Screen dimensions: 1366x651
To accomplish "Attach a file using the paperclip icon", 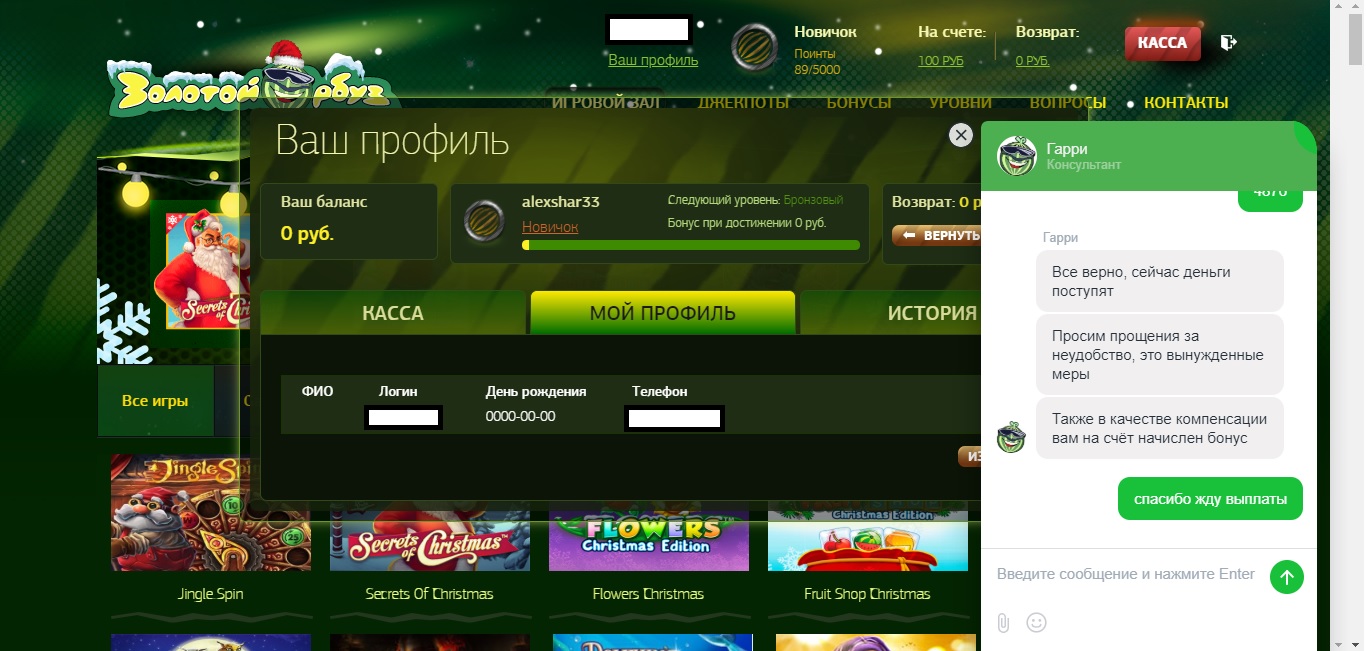I will 1003,623.
